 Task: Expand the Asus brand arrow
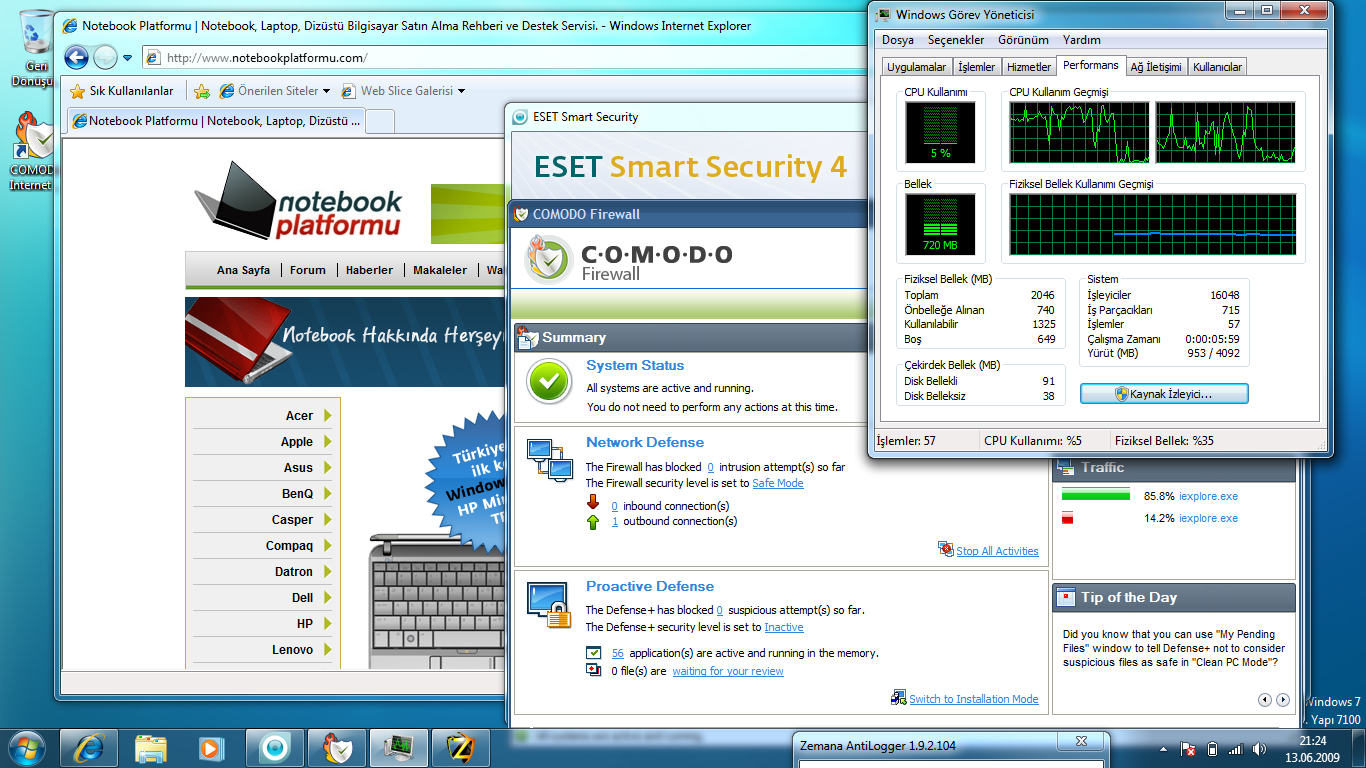(327, 468)
